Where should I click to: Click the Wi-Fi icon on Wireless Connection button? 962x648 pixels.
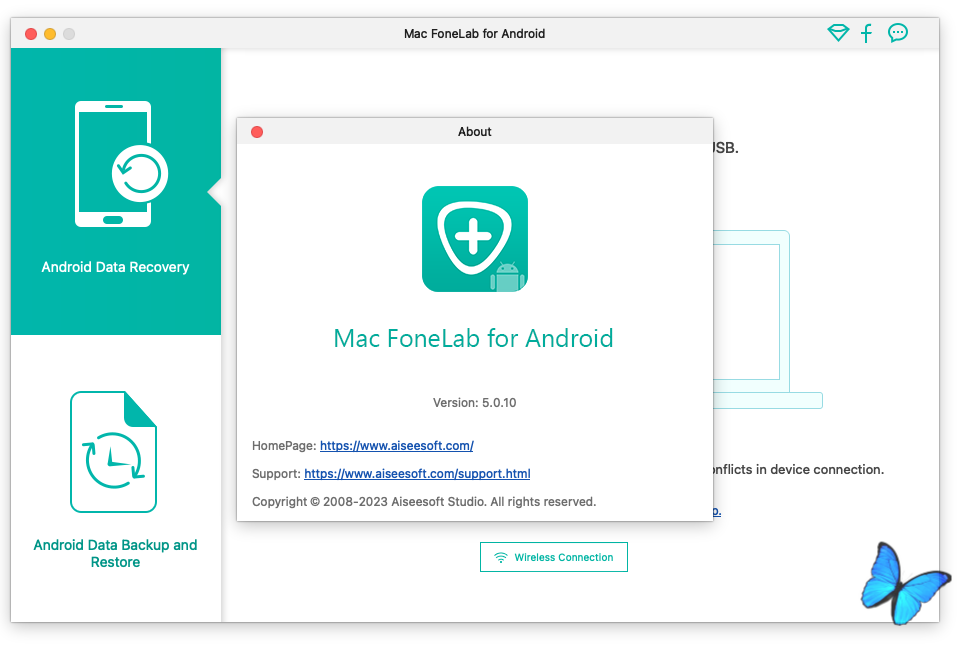[x=501, y=557]
